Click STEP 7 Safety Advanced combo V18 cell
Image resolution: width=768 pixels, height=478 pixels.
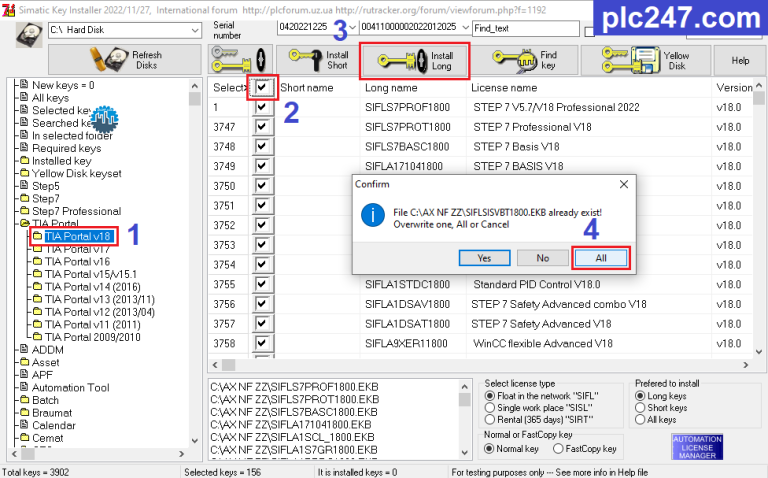point(558,304)
